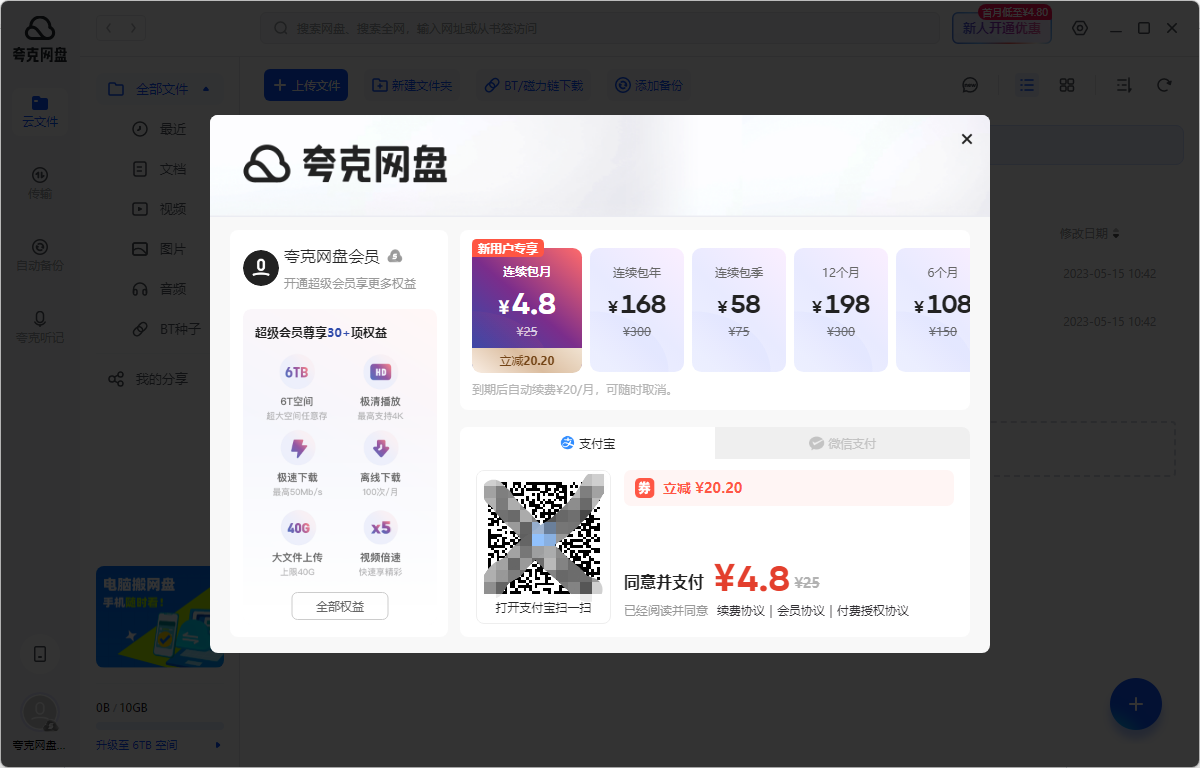
Task: Click the 新建文件夹 toolbar button
Action: (x=412, y=85)
